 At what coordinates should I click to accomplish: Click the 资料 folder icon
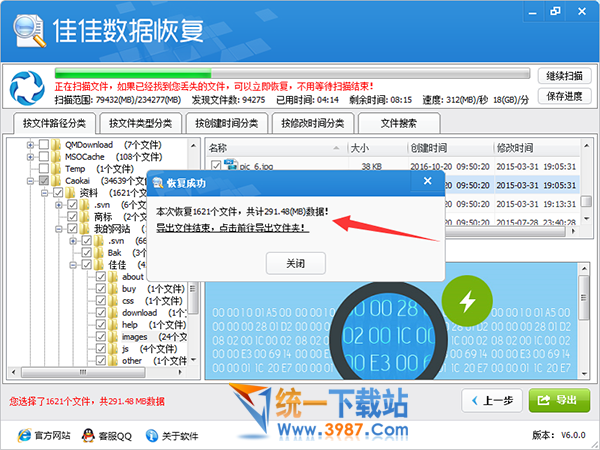pyautogui.click(x=70, y=192)
